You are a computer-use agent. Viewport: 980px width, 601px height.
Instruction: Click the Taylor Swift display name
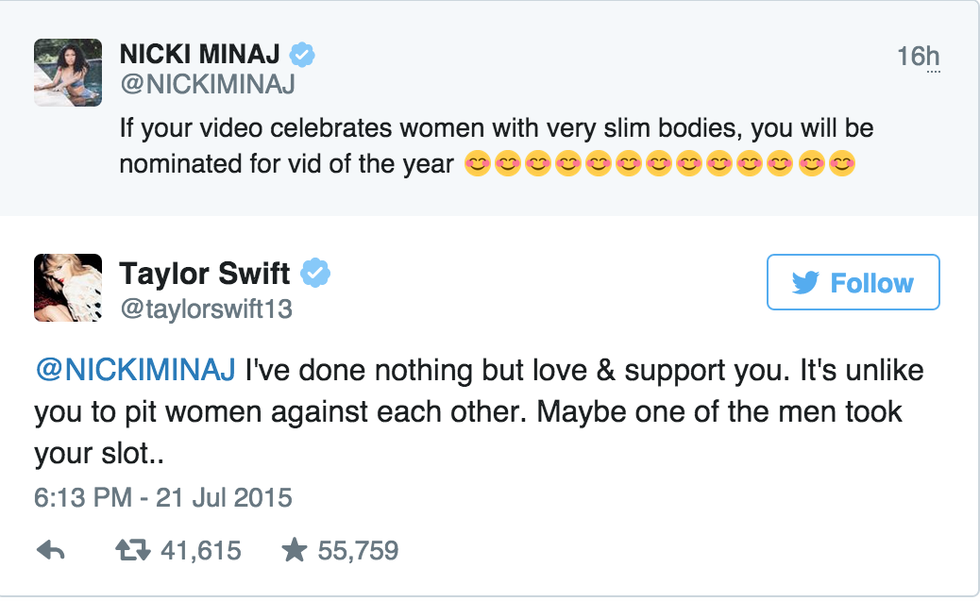(x=204, y=272)
